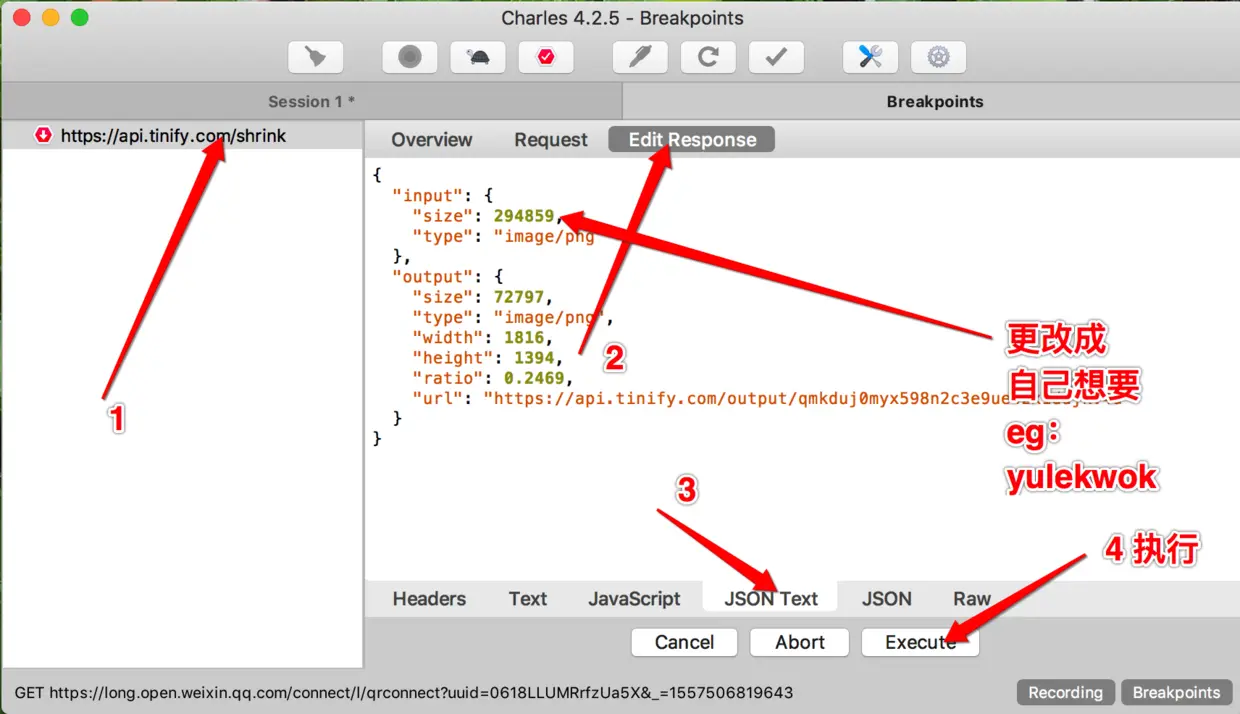Click the Execute button
This screenshot has width=1240, height=714.
[x=920, y=642]
